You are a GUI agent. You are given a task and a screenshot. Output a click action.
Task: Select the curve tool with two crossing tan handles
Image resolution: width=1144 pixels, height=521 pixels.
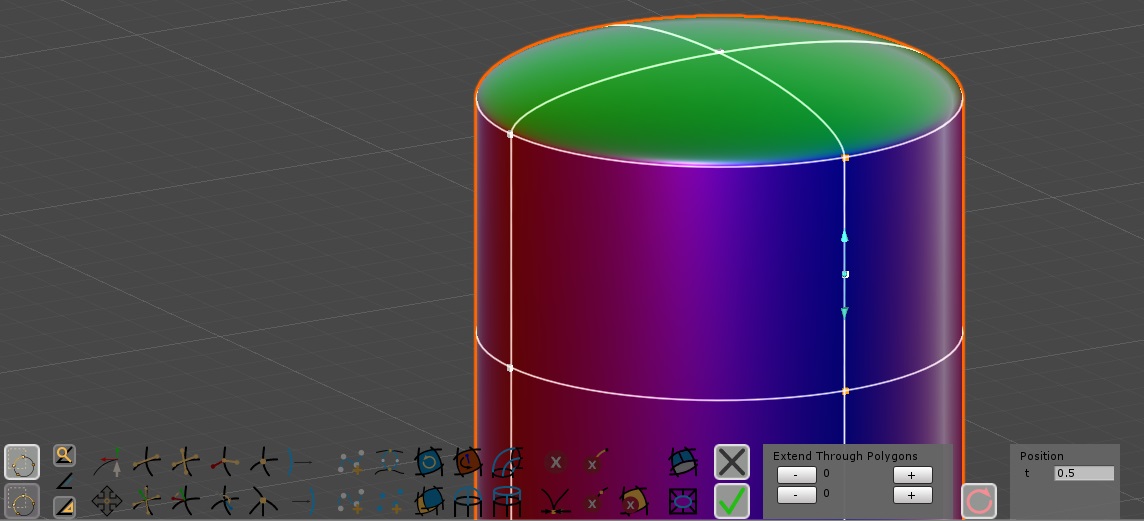(x=185, y=462)
